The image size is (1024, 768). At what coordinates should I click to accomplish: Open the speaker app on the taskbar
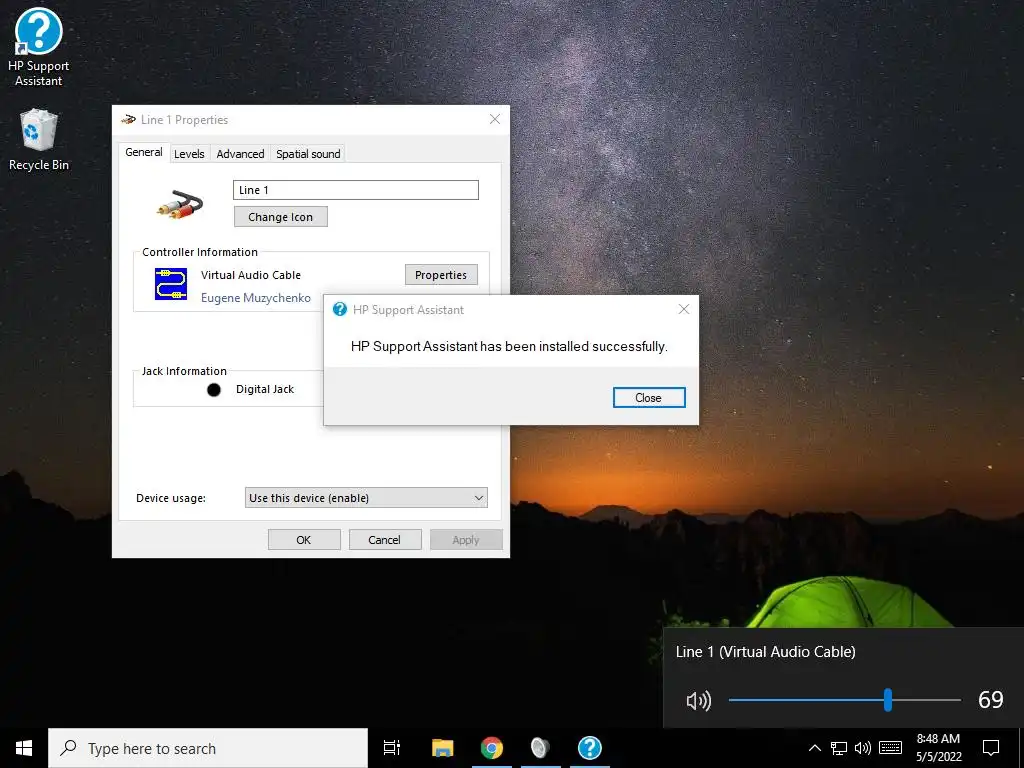540,748
